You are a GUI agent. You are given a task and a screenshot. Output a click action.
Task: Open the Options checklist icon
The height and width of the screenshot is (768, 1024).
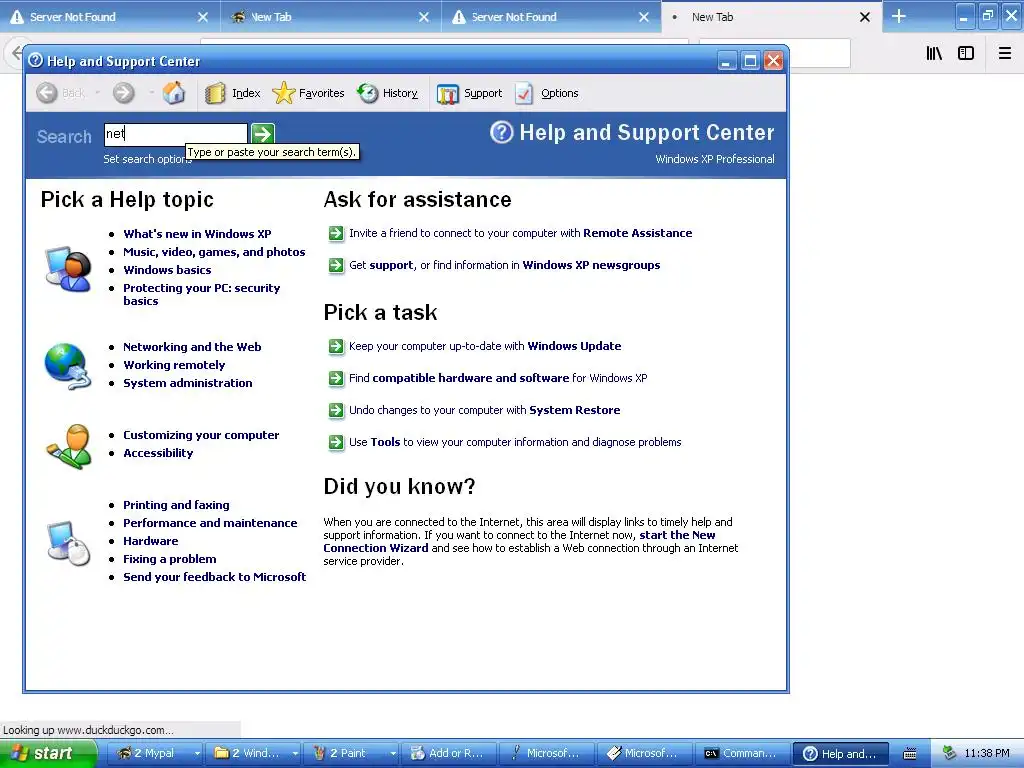[x=524, y=93]
